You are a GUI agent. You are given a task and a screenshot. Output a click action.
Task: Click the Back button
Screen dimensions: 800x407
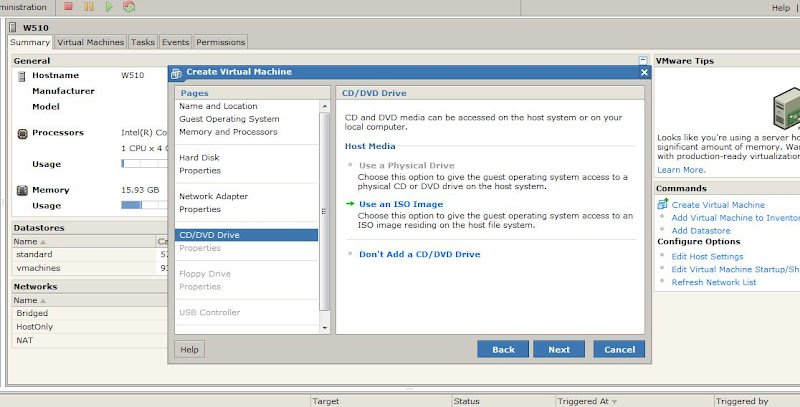click(x=503, y=349)
